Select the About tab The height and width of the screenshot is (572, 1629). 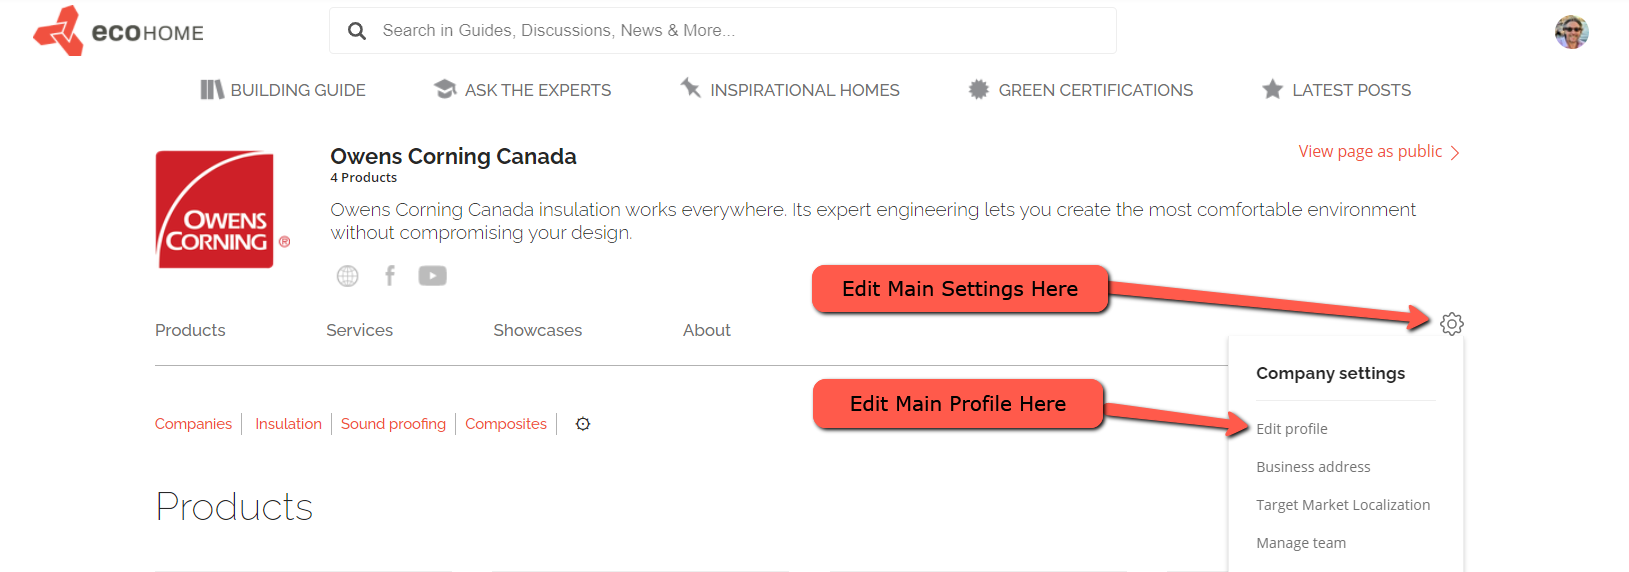coord(706,330)
